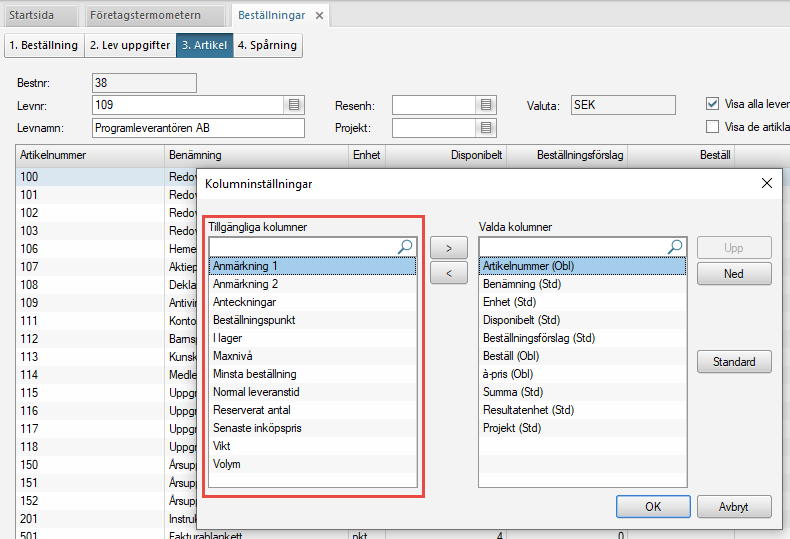Image resolution: width=790 pixels, height=539 pixels.
Task: Confirm column settings with OK
Action: pos(653,506)
